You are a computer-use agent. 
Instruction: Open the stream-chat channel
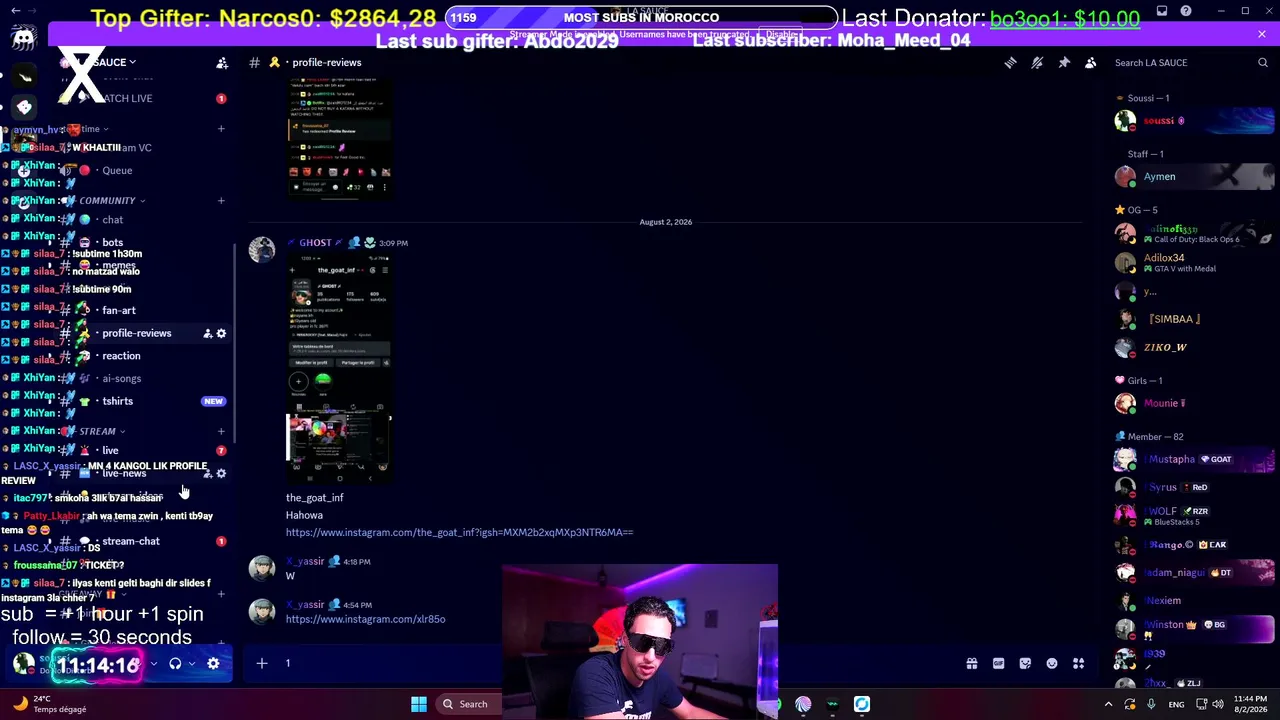(145, 541)
